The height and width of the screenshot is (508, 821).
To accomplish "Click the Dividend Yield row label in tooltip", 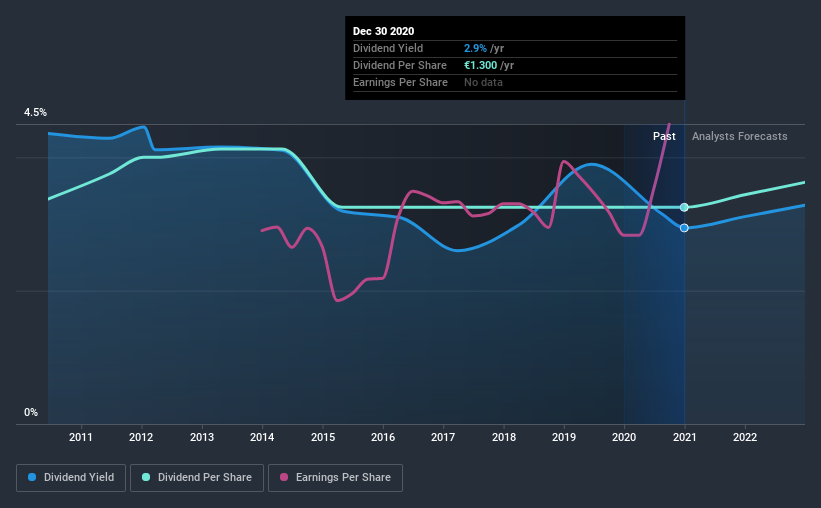I will [388, 48].
